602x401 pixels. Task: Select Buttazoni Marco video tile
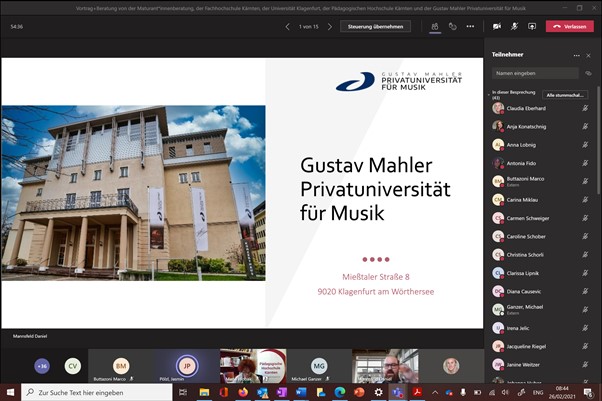coord(121,366)
